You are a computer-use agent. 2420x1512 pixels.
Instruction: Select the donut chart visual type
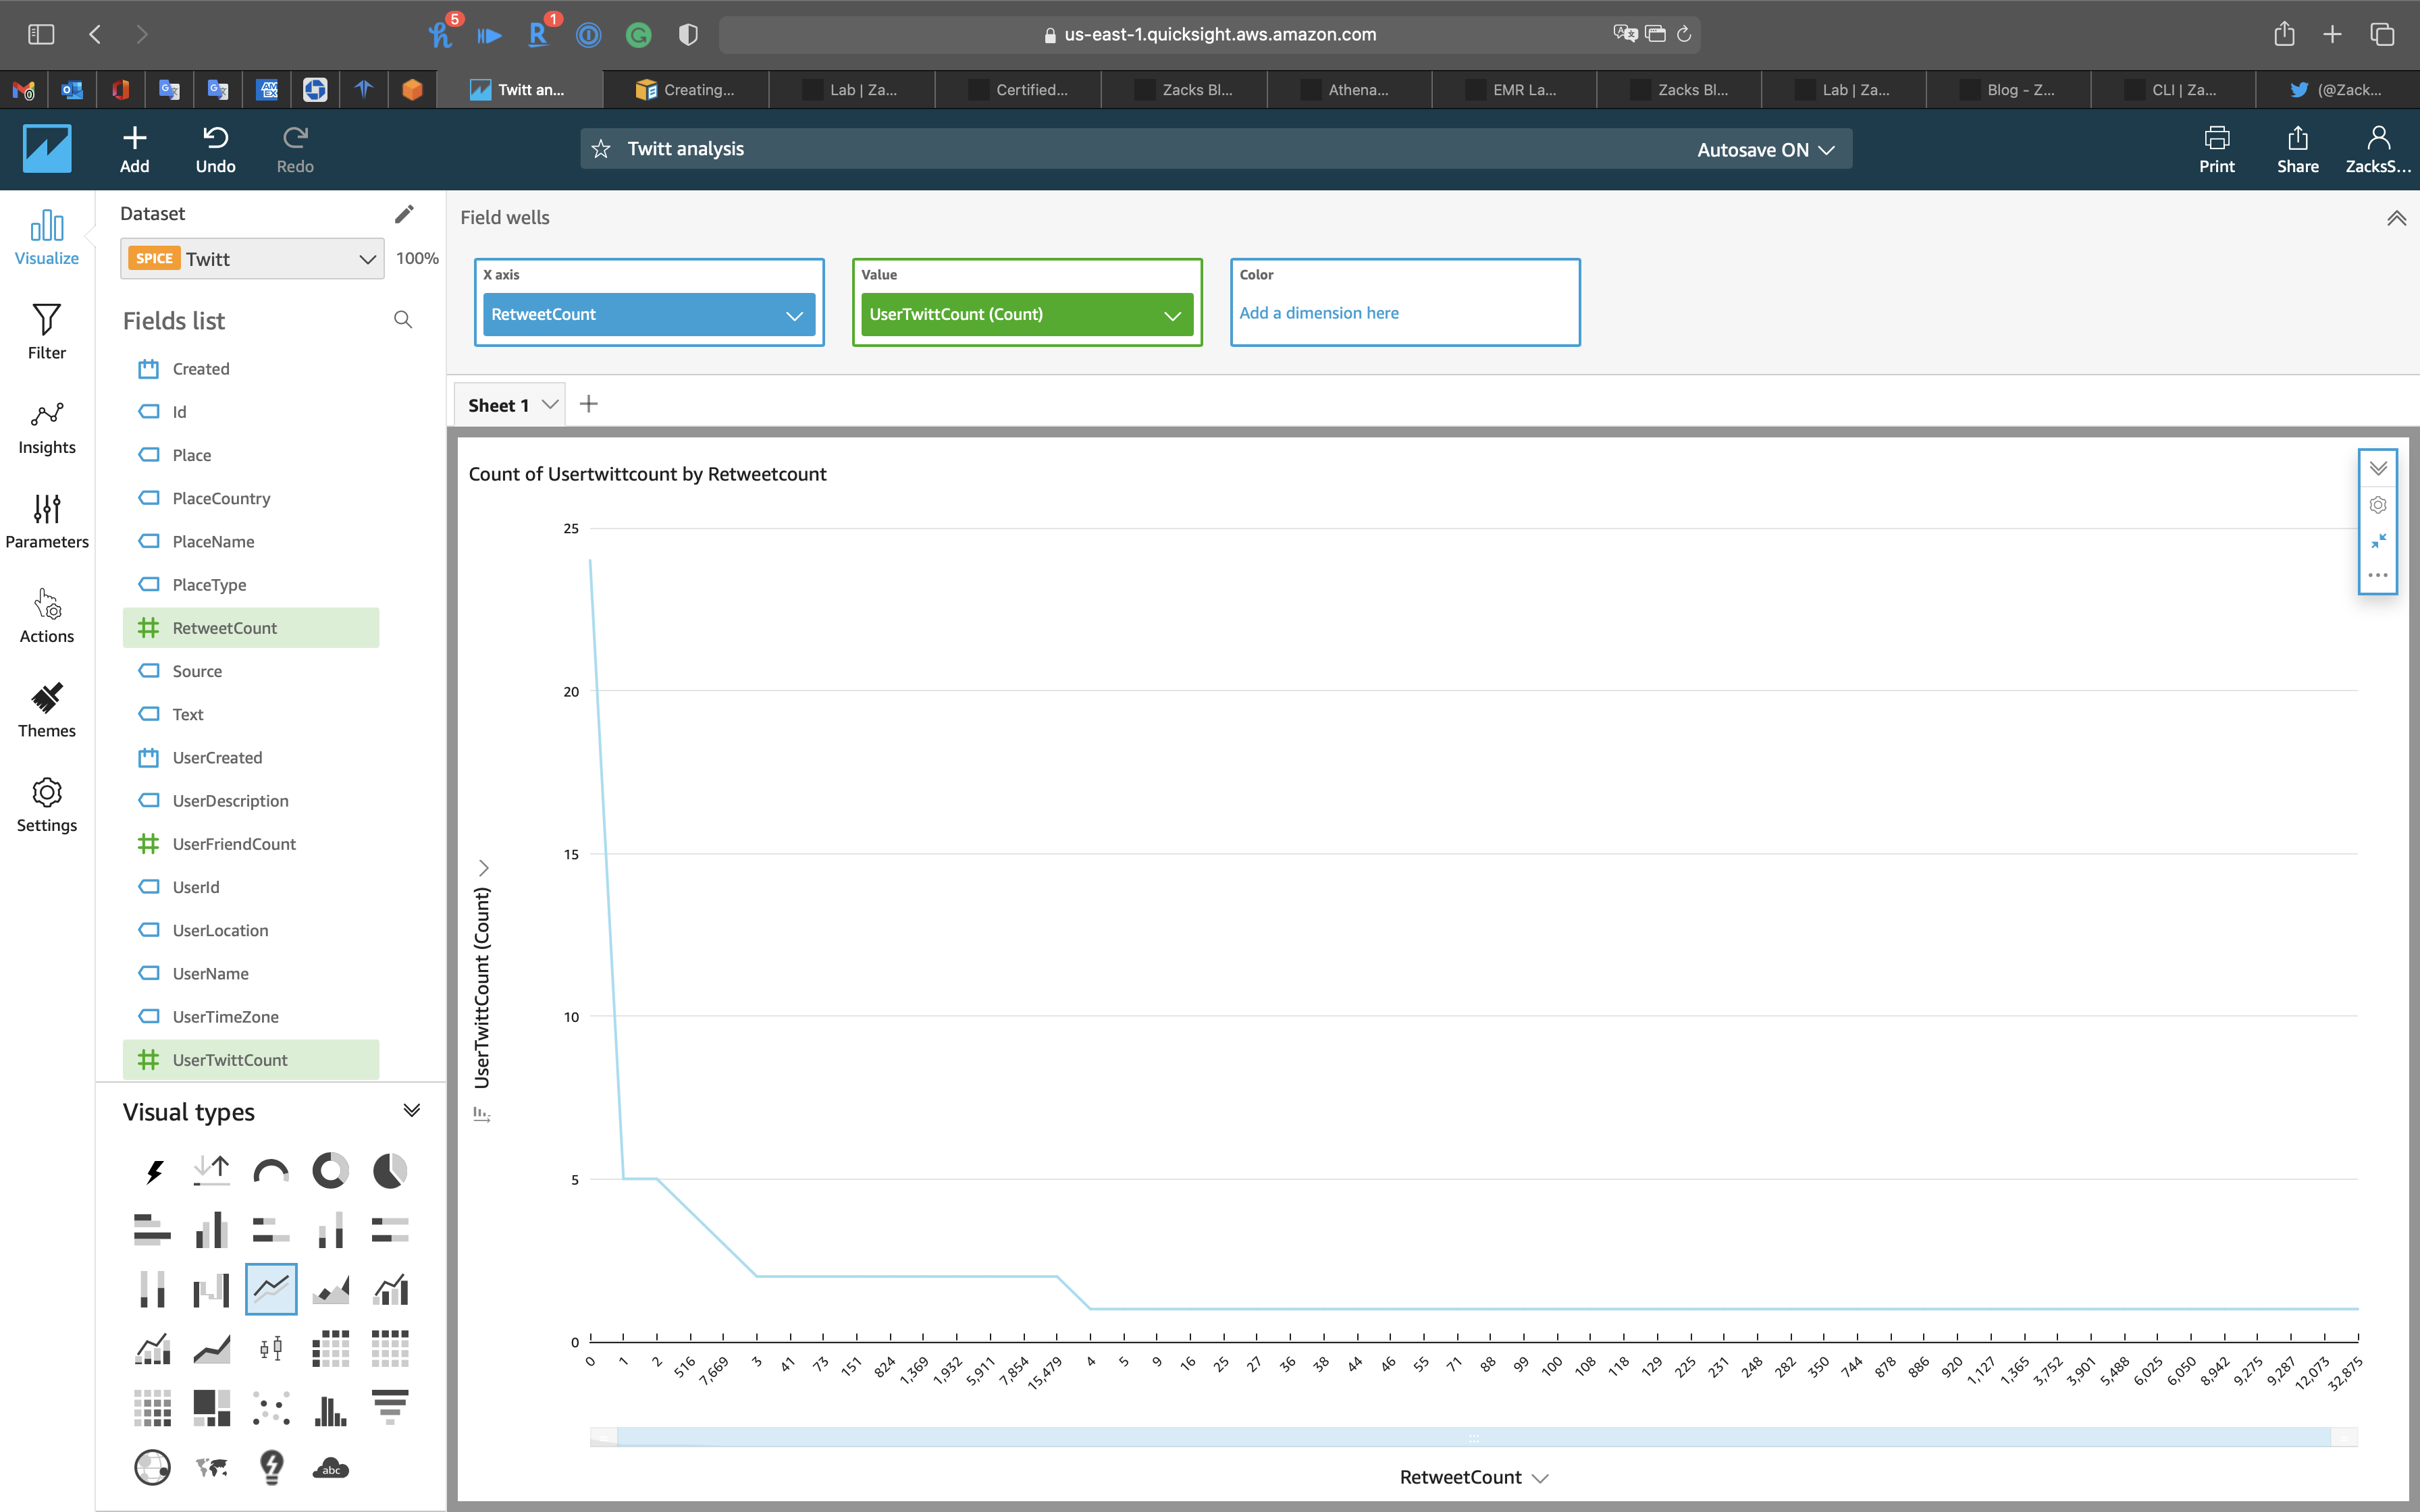(x=330, y=1170)
